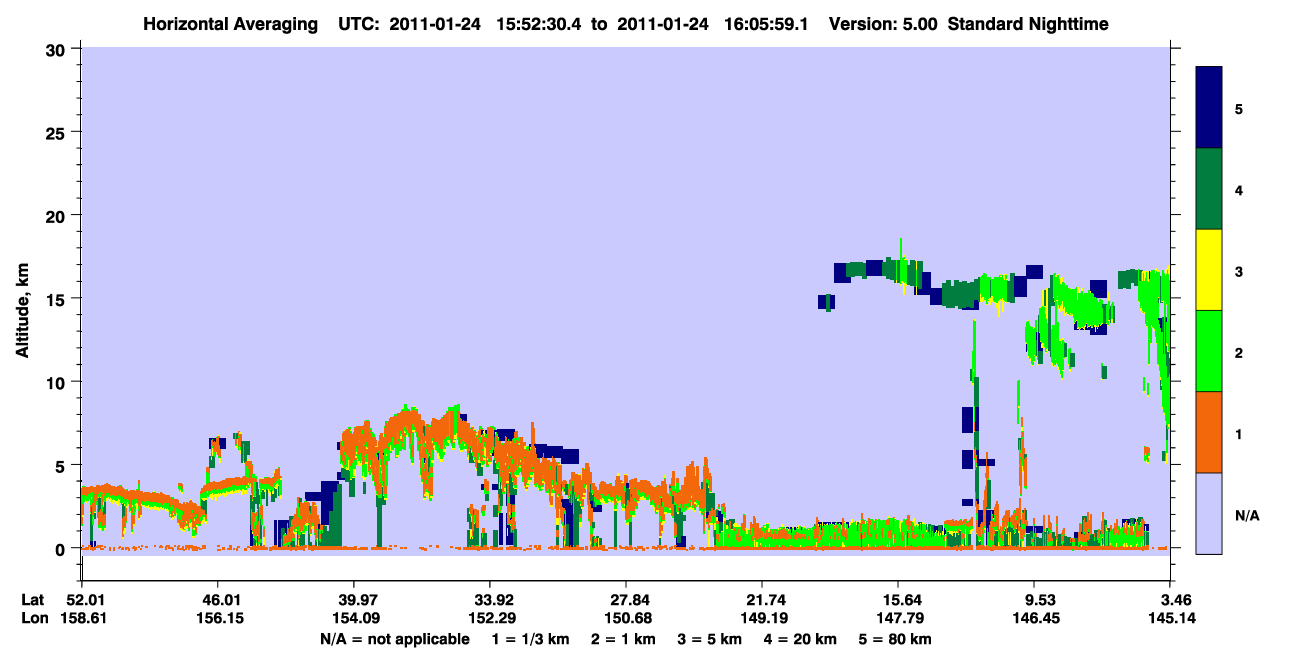Click the y-axis tick label 20
Viewport: 1300px width, 667px height.
pyautogui.click(x=58, y=216)
